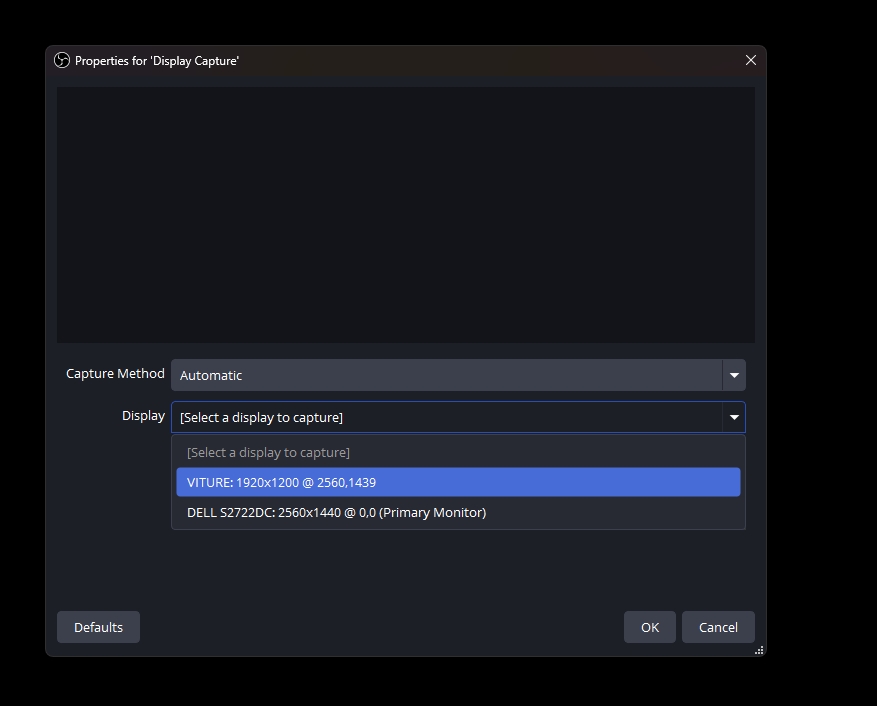Confirm with the OK button
Viewport: 877px width, 706px height.
650,627
